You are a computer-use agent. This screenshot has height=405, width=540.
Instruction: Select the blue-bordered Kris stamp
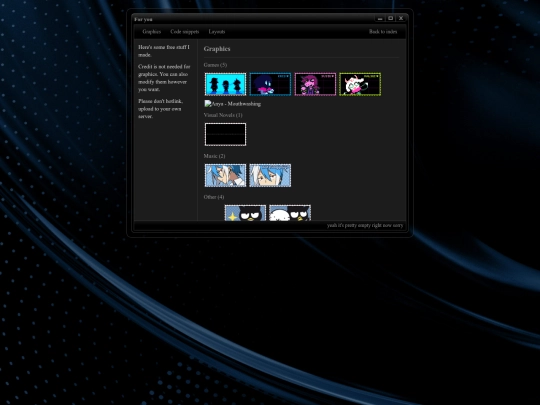click(x=270, y=84)
